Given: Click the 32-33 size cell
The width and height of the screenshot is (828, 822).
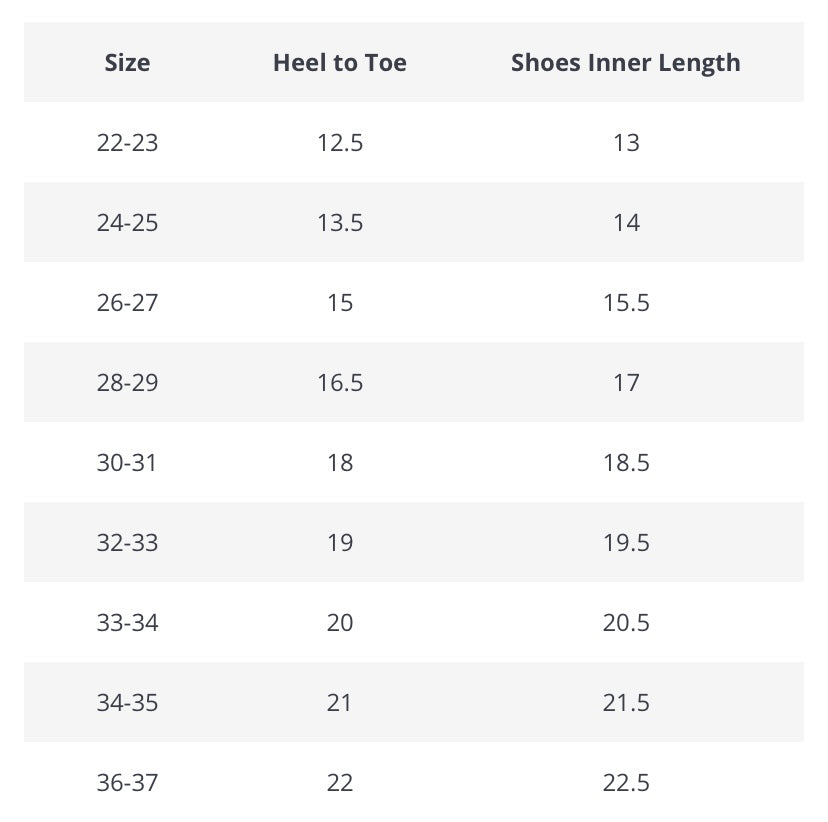Looking at the screenshot, I should point(127,543).
